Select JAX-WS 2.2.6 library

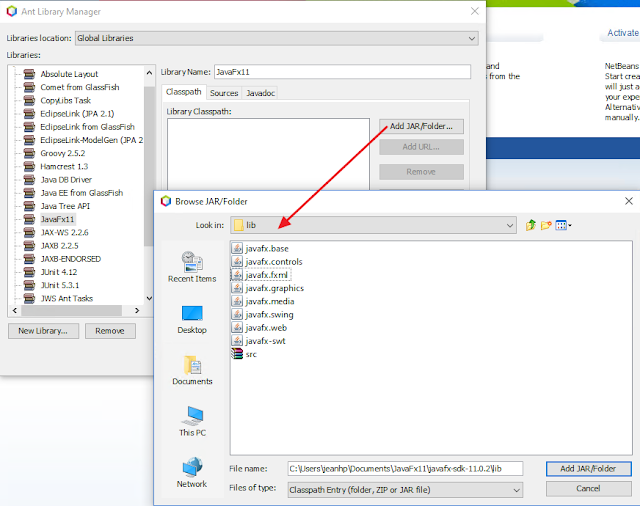tap(64, 232)
